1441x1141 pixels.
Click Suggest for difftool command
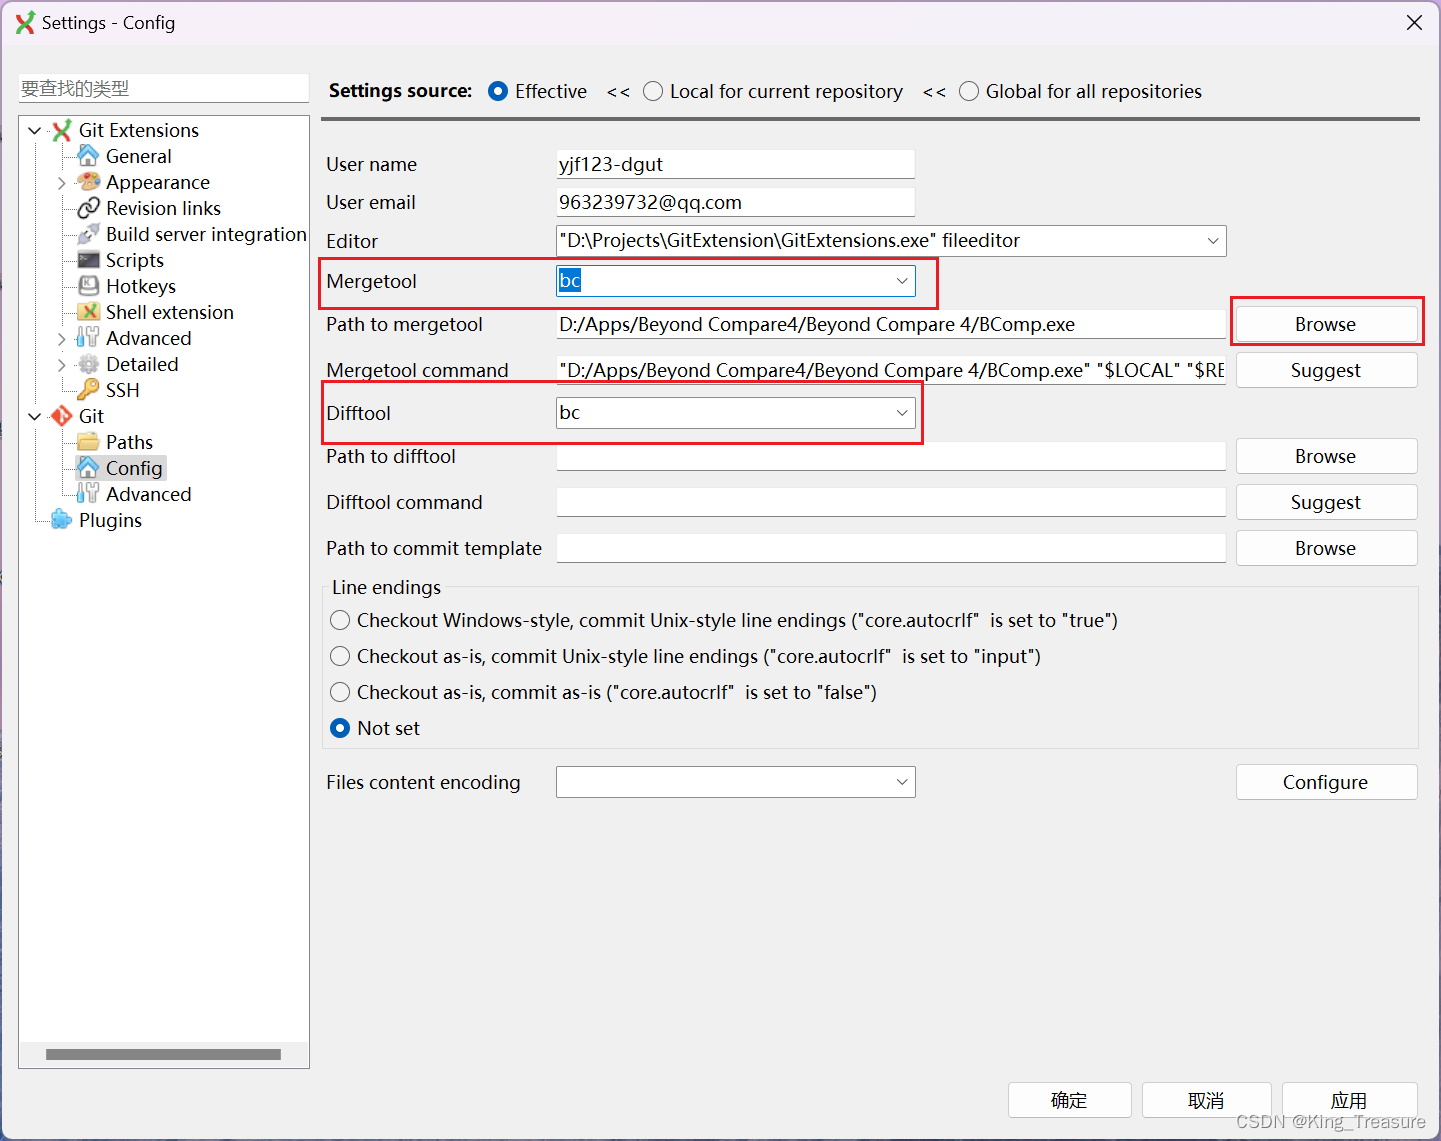(1326, 502)
